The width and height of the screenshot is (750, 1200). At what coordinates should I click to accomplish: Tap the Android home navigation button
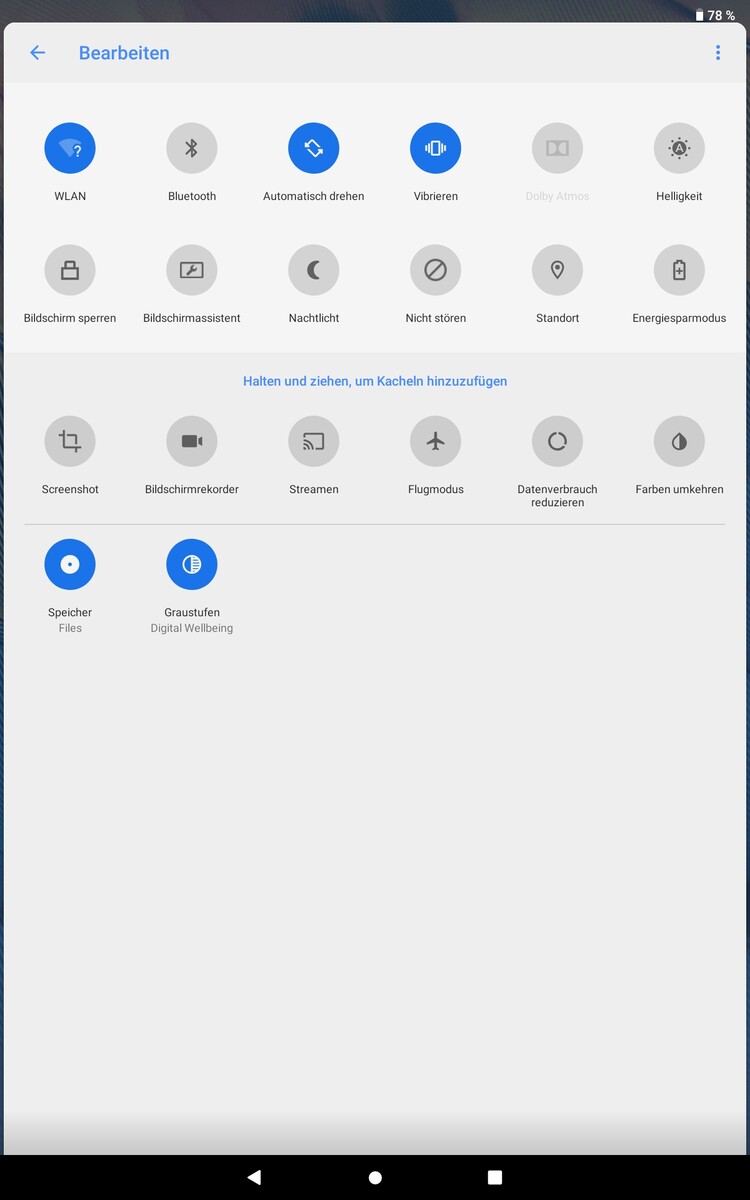pyautogui.click(x=375, y=1178)
